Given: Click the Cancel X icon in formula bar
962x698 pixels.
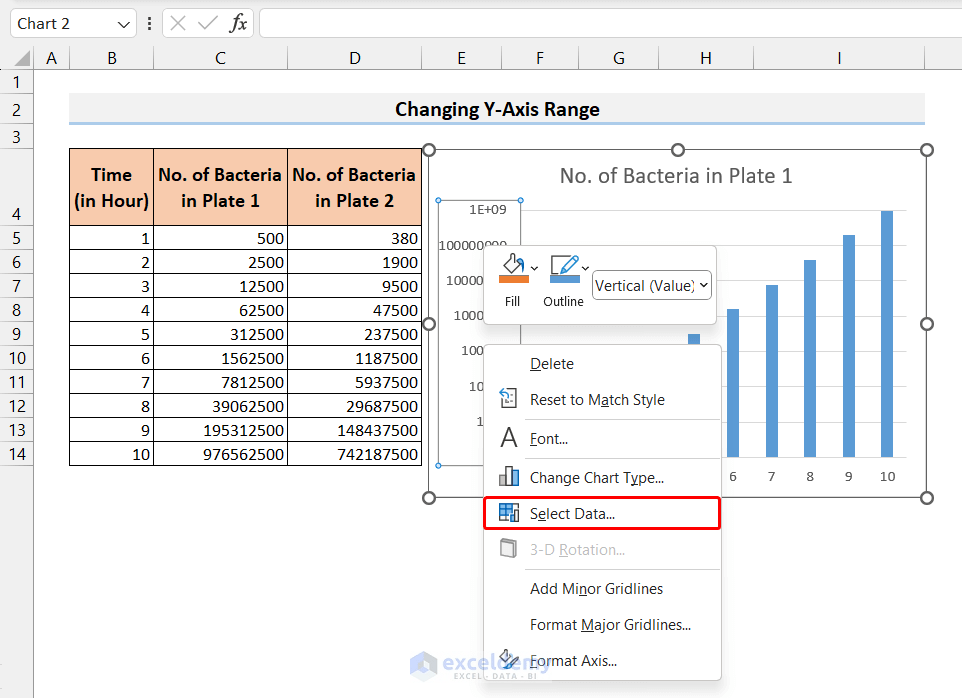Looking at the screenshot, I should 178,22.
